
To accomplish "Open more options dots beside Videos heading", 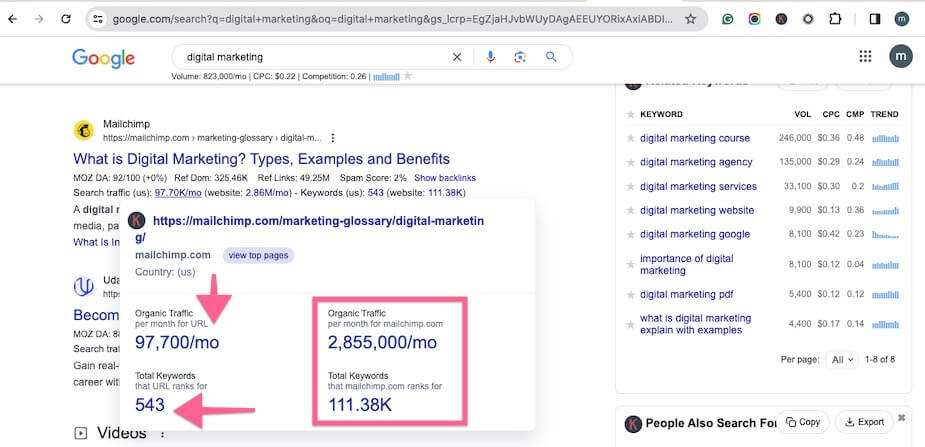I will pyautogui.click(x=162, y=434).
